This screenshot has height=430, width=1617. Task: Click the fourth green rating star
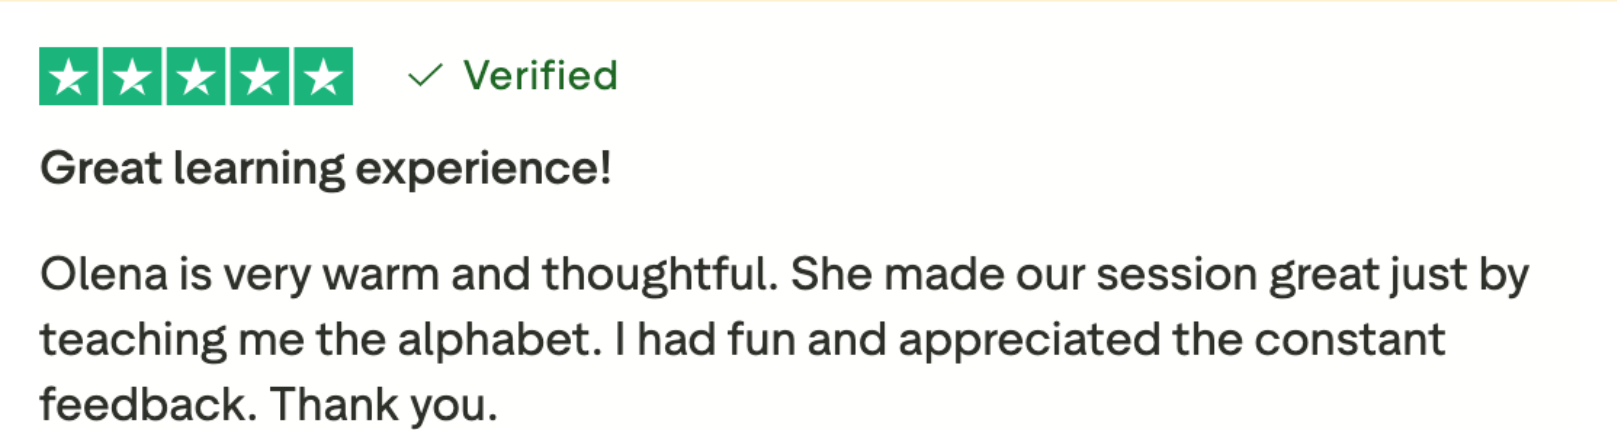click(x=260, y=76)
